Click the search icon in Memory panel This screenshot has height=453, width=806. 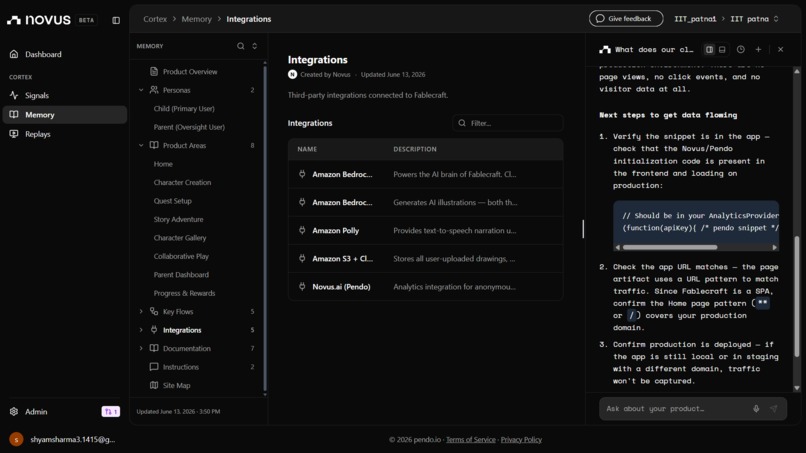(241, 46)
